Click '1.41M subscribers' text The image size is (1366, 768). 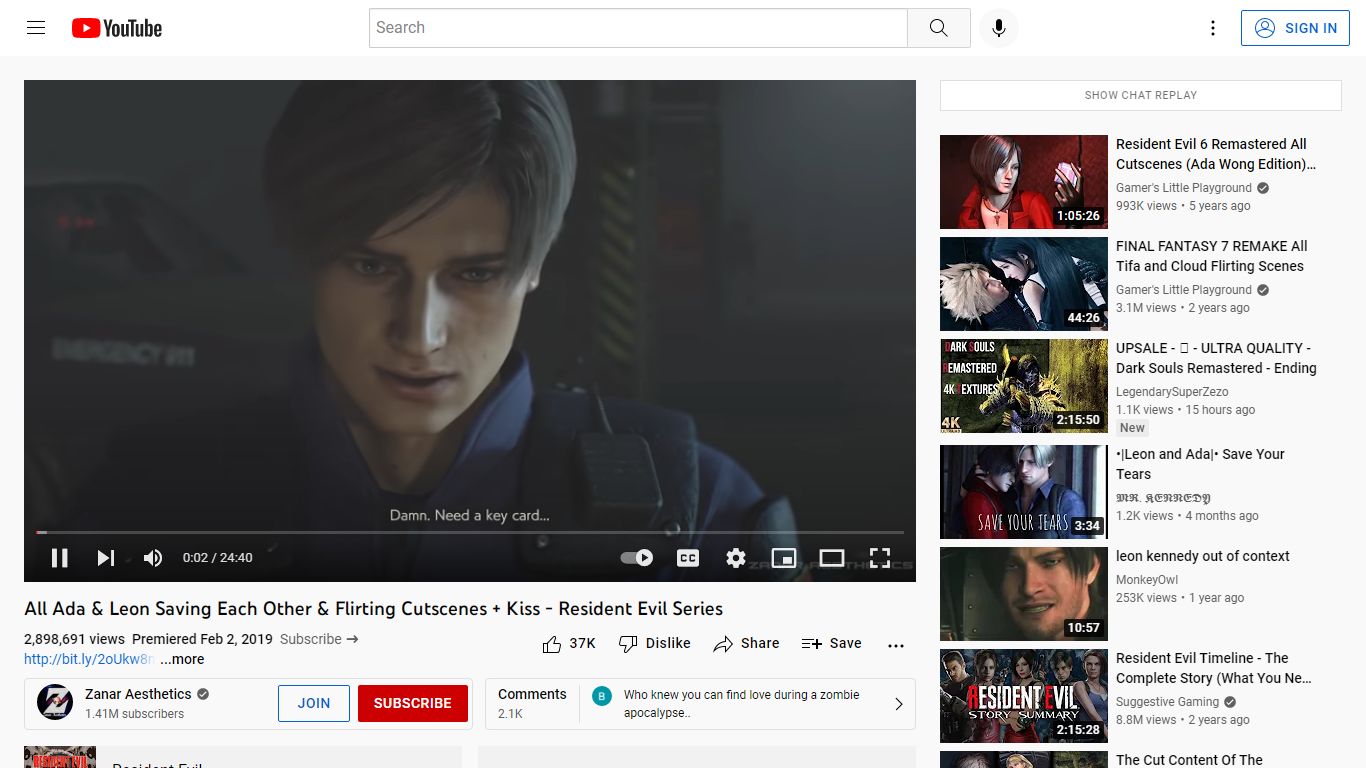135,714
